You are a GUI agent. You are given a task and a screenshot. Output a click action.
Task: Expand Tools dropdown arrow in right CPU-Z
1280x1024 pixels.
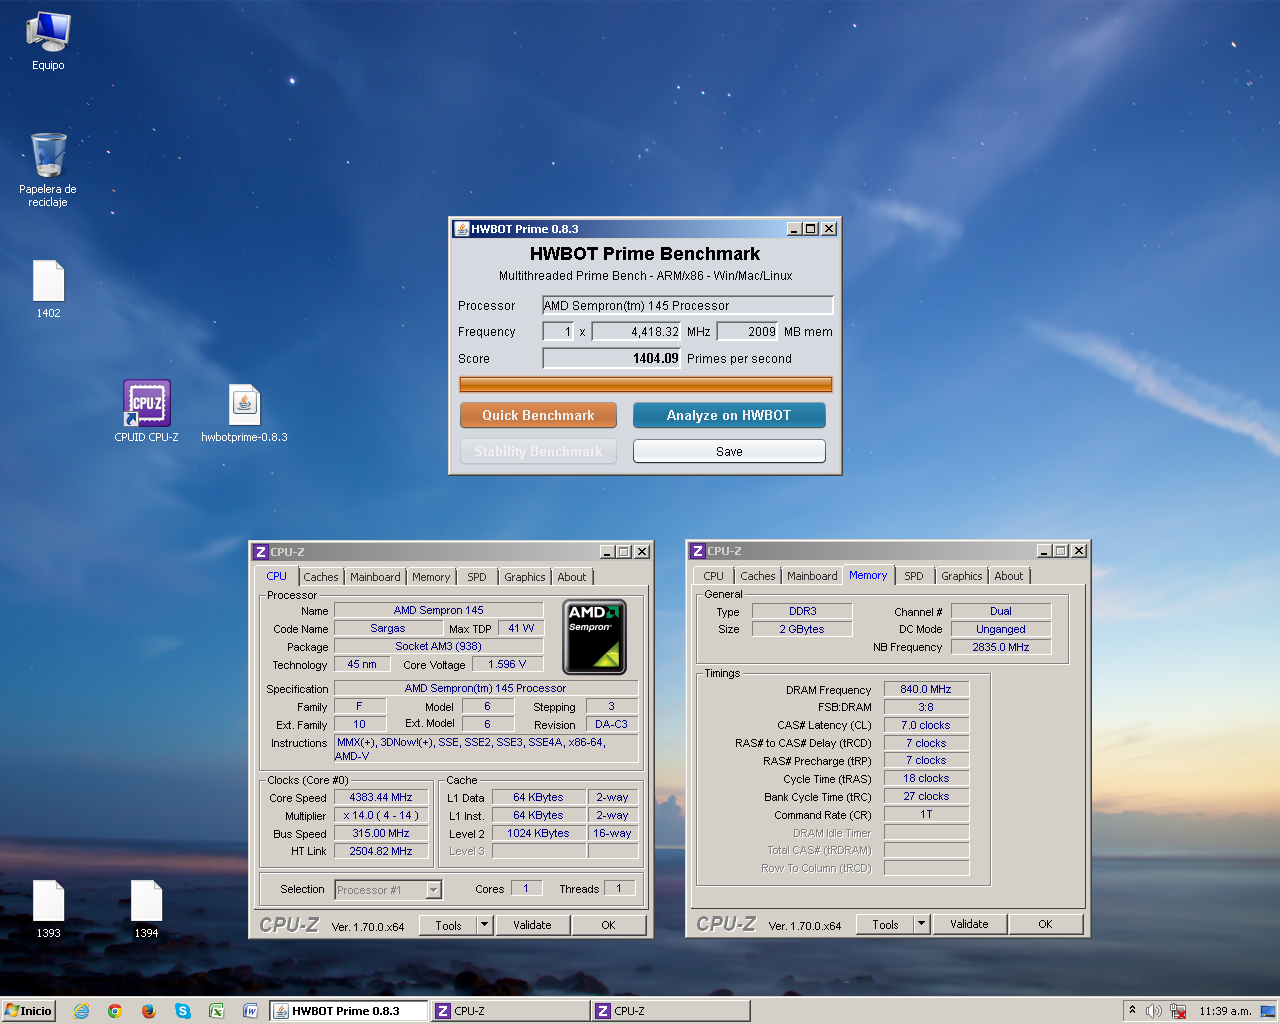click(922, 924)
